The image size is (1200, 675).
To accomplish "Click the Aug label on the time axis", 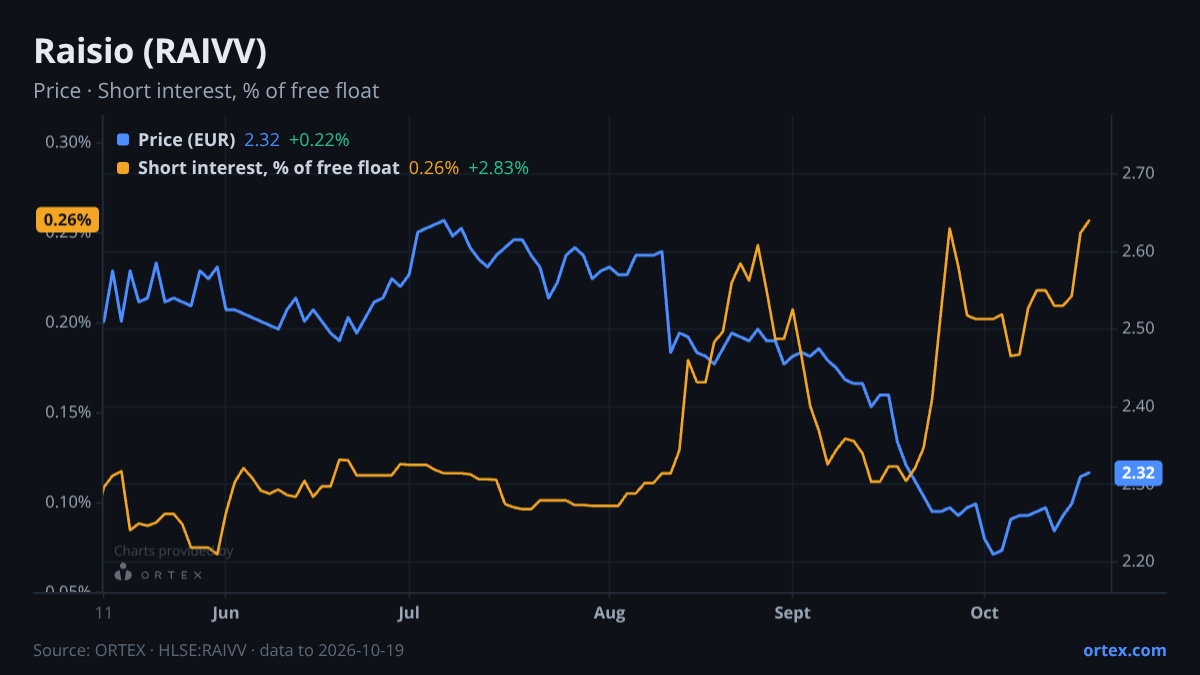I will click(610, 612).
